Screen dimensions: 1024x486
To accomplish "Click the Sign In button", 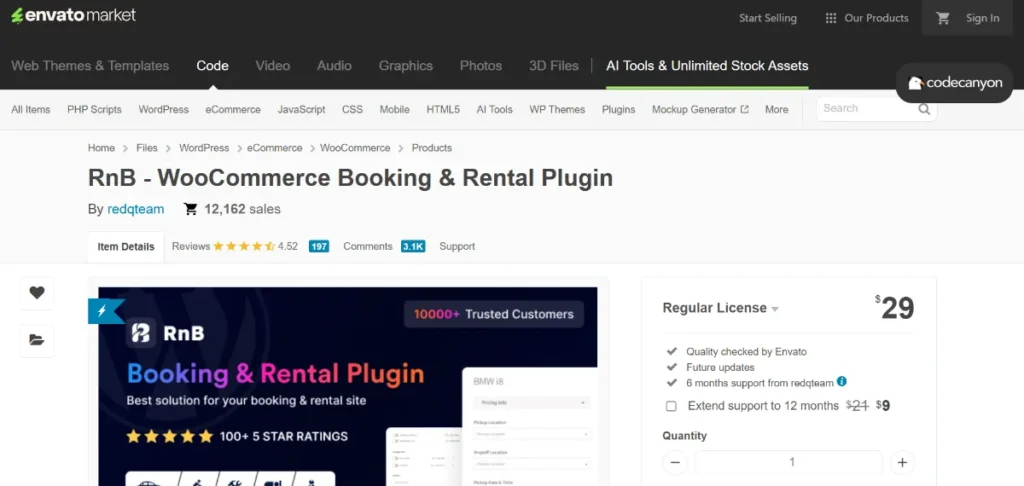I will (983, 18).
